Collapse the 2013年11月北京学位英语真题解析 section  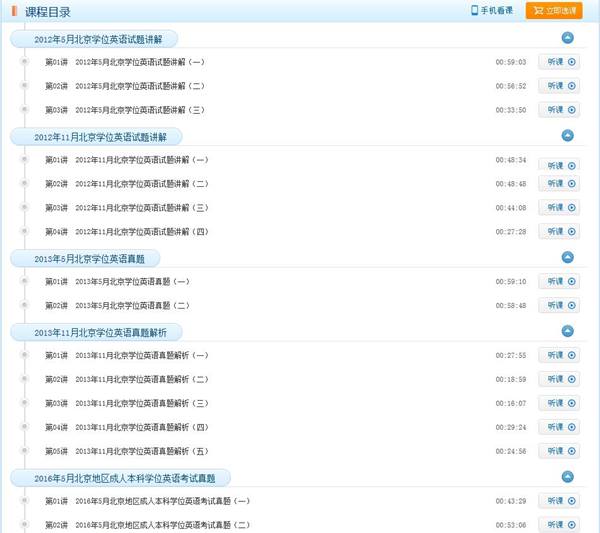[567, 331]
